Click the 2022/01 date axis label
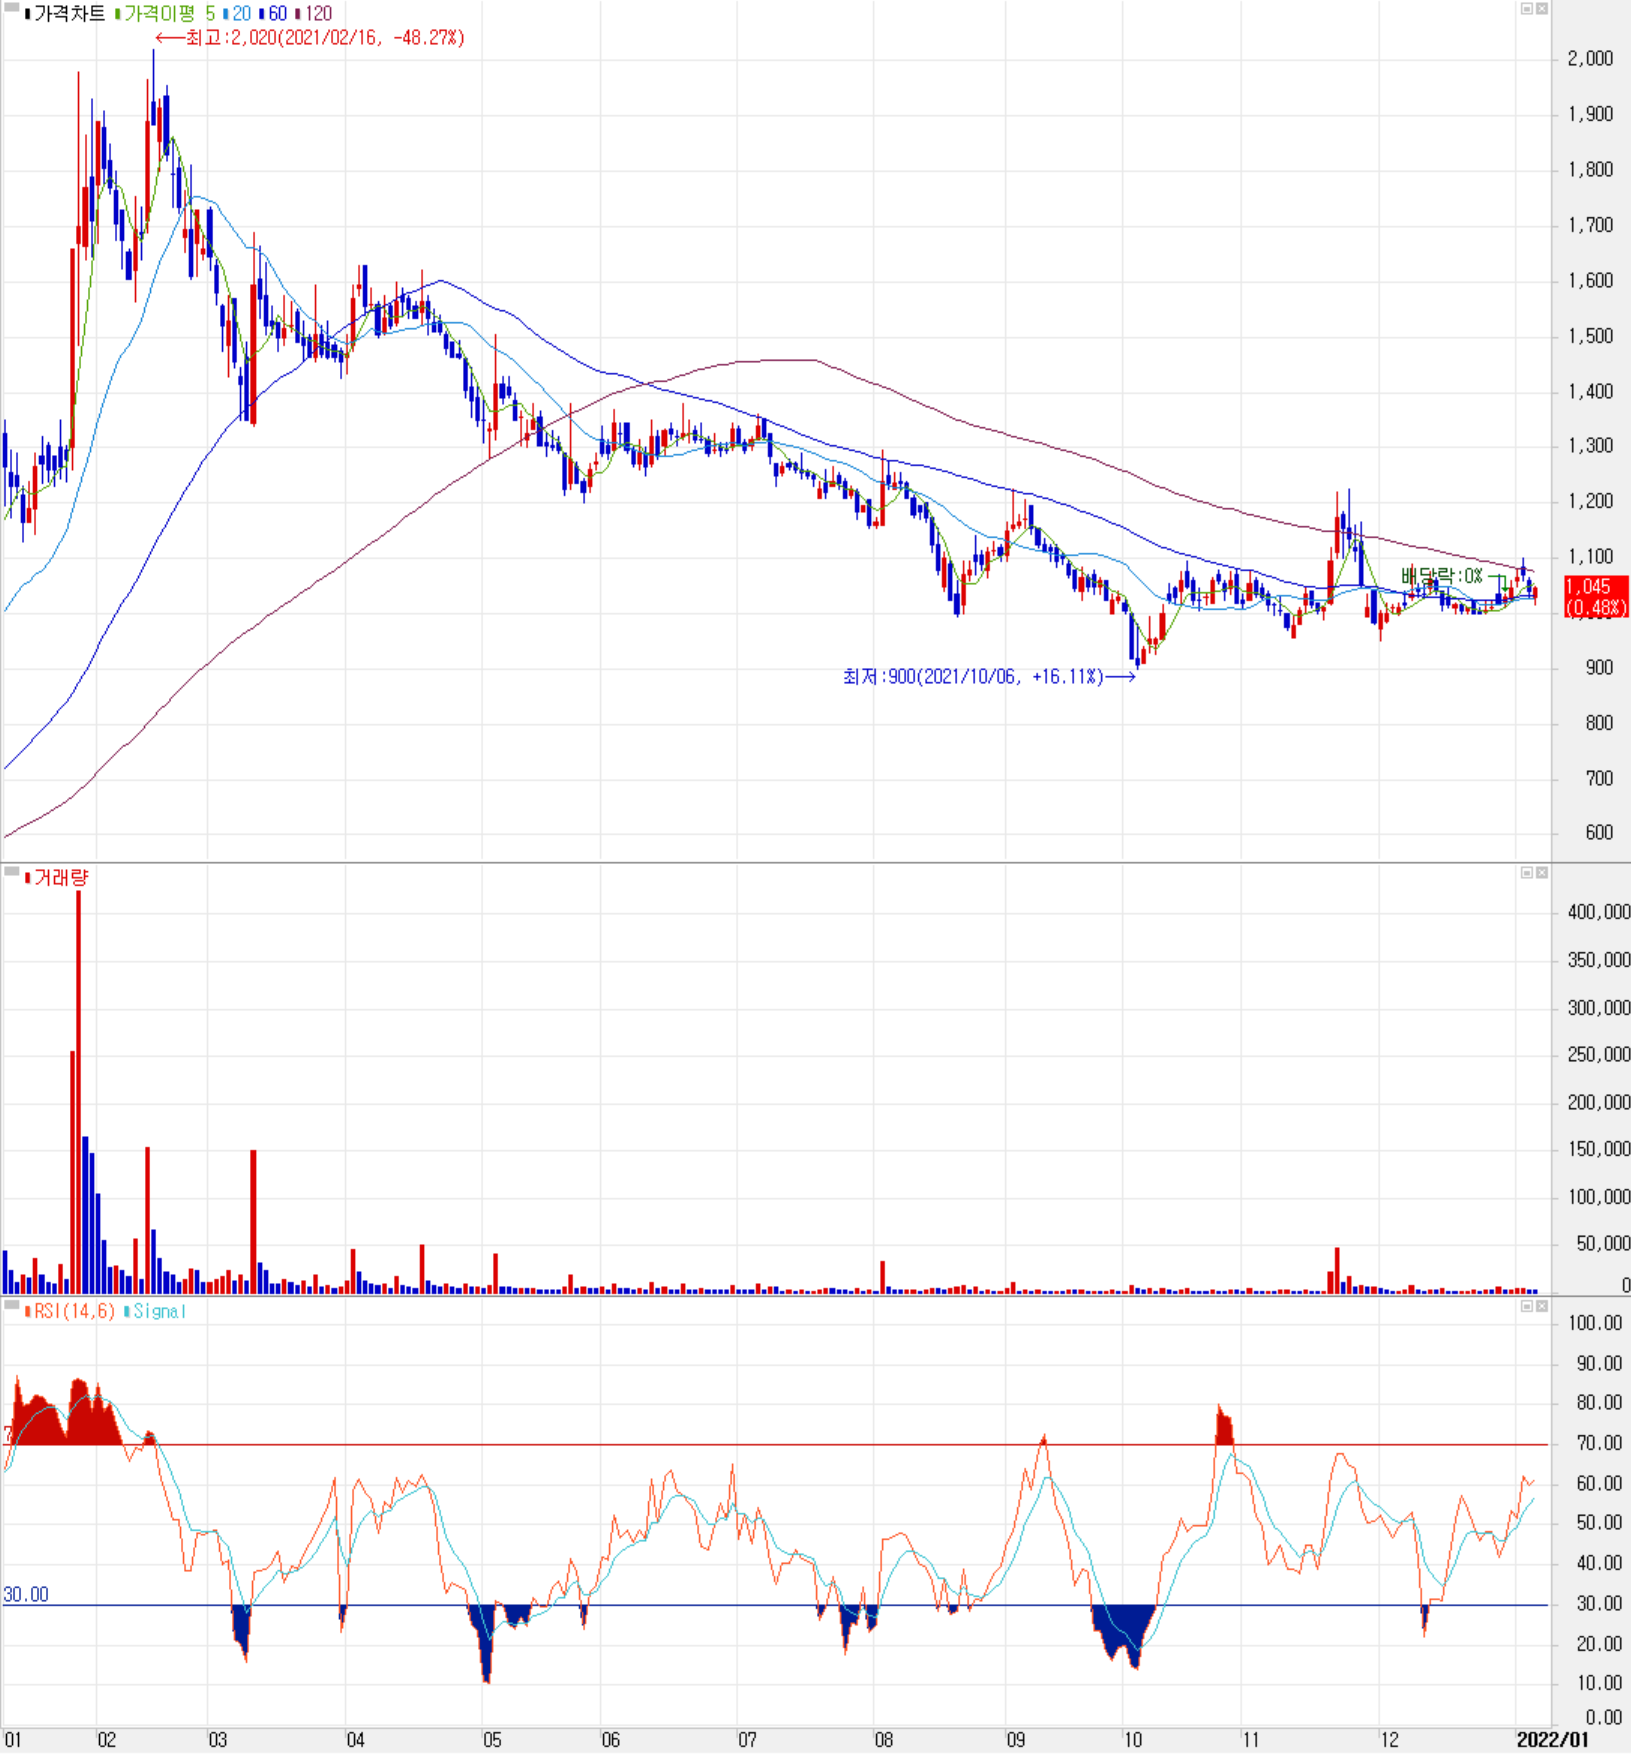Viewport: 1631px width, 1754px height. click(x=1552, y=1739)
